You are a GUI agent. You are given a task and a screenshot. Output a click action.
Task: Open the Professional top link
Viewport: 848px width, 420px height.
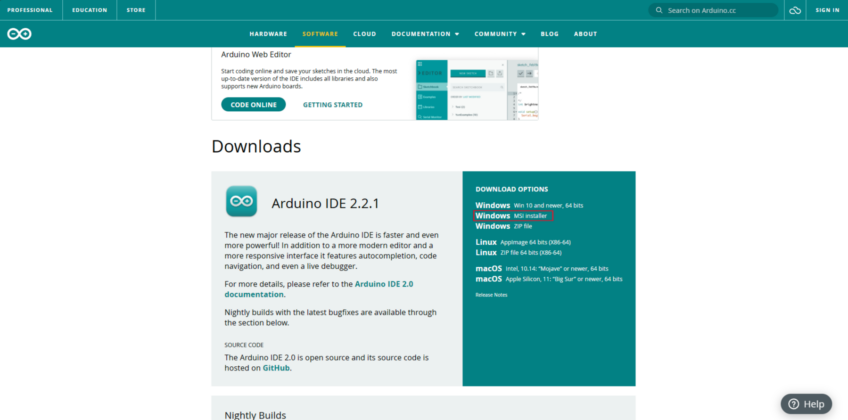point(30,10)
